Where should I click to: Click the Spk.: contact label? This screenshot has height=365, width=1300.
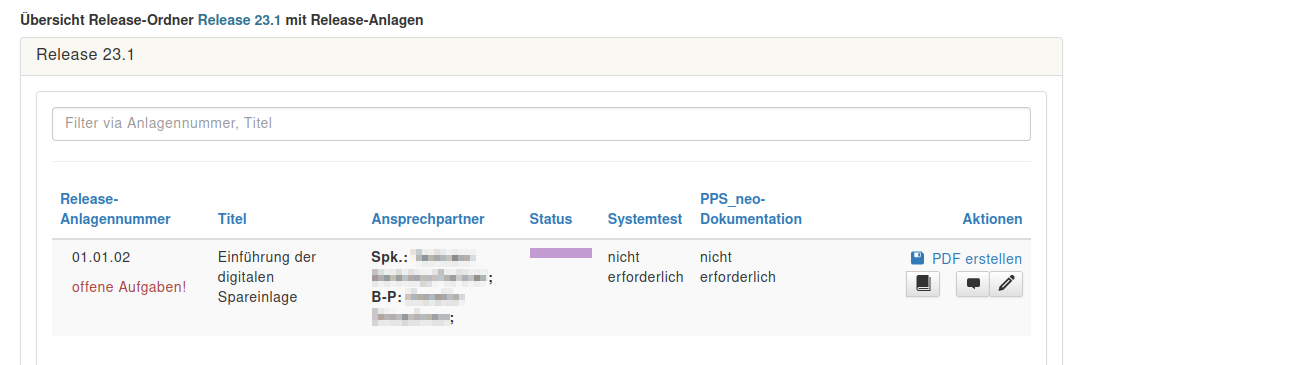pyautogui.click(x=388, y=258)
